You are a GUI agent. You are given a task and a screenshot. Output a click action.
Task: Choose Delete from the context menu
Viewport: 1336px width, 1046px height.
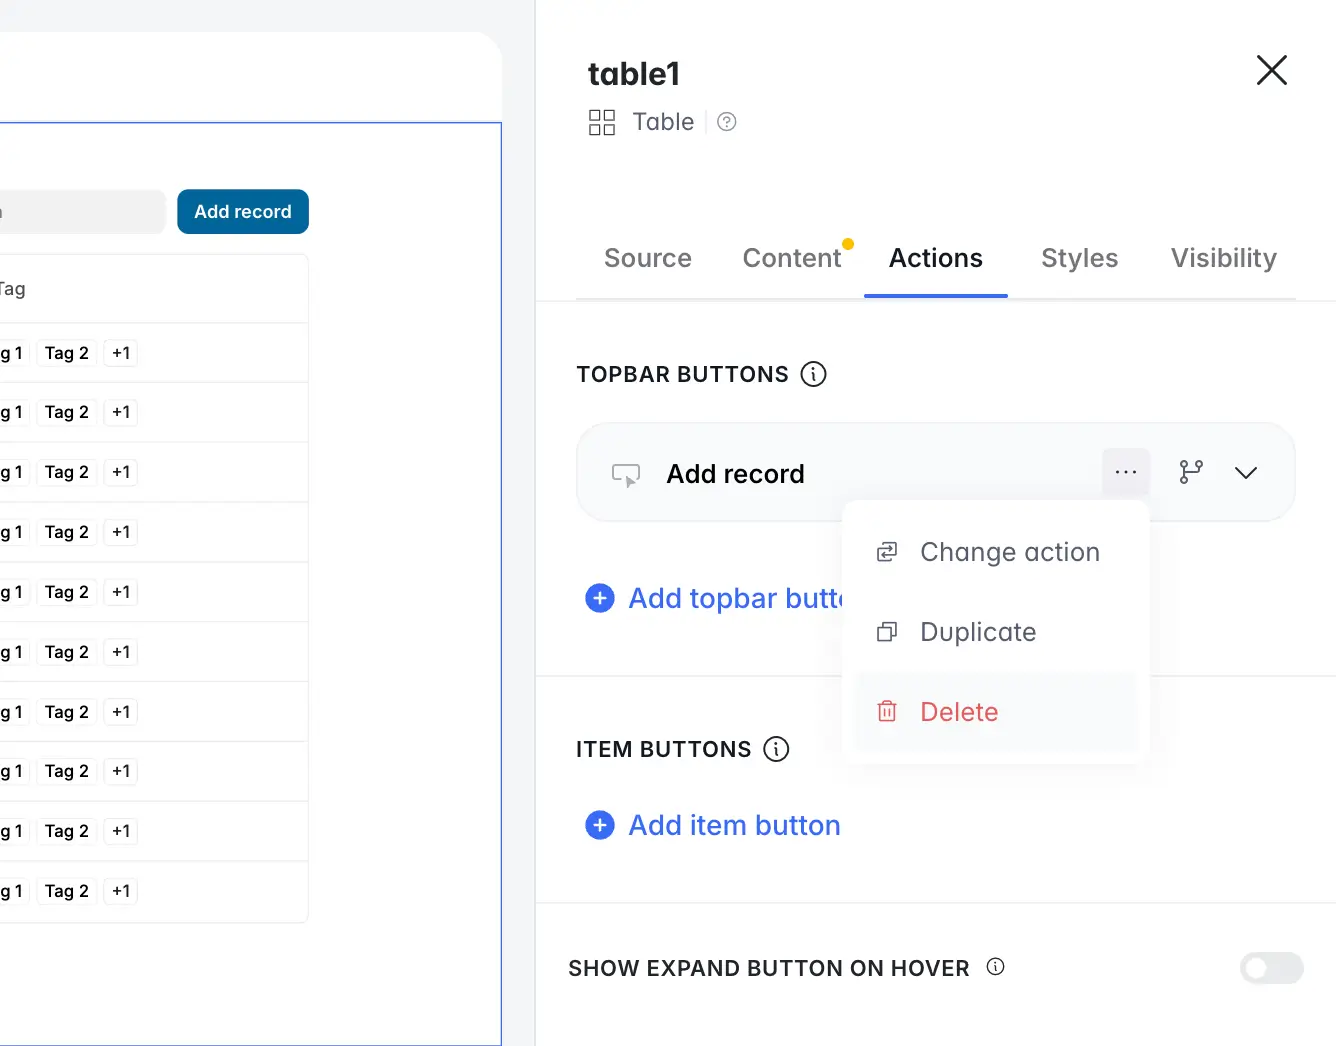click(x=996, y=712)
